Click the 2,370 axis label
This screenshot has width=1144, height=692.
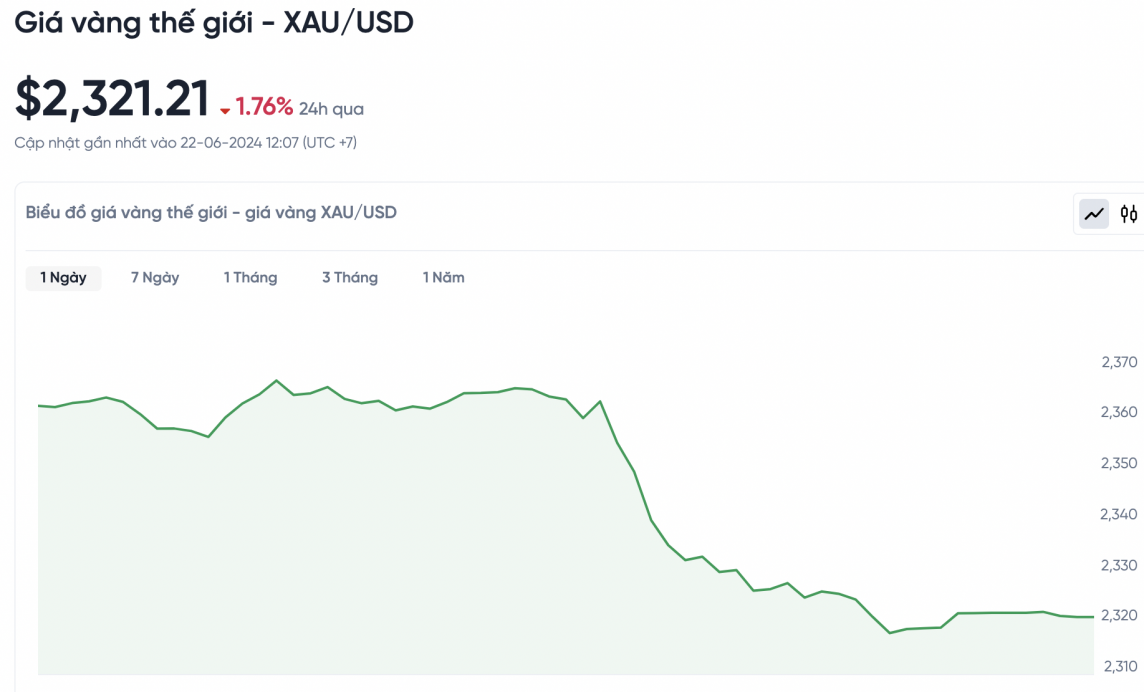pyautogui.click(x=1119, y=362)
